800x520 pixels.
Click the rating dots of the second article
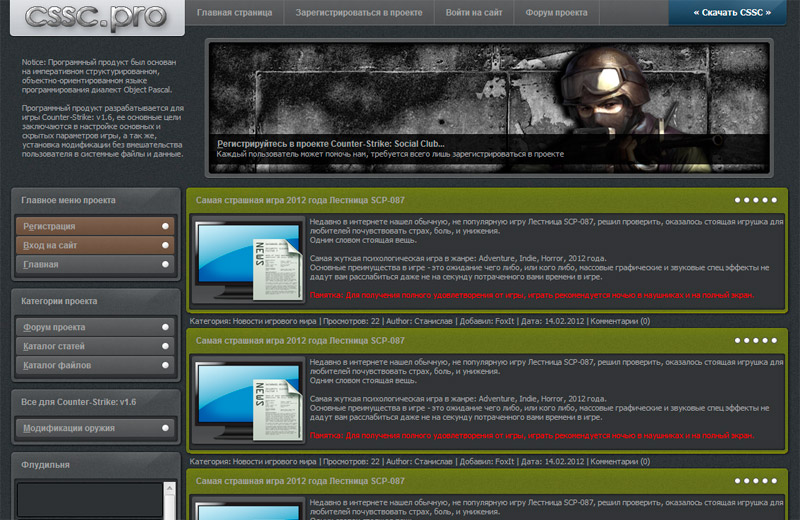point(756,340)
